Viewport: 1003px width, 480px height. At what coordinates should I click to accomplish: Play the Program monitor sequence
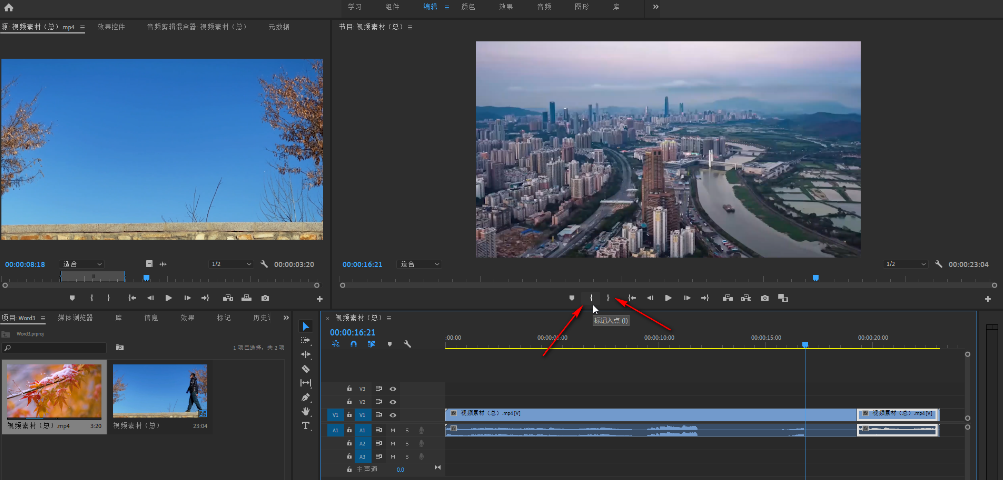pos(668,298)
